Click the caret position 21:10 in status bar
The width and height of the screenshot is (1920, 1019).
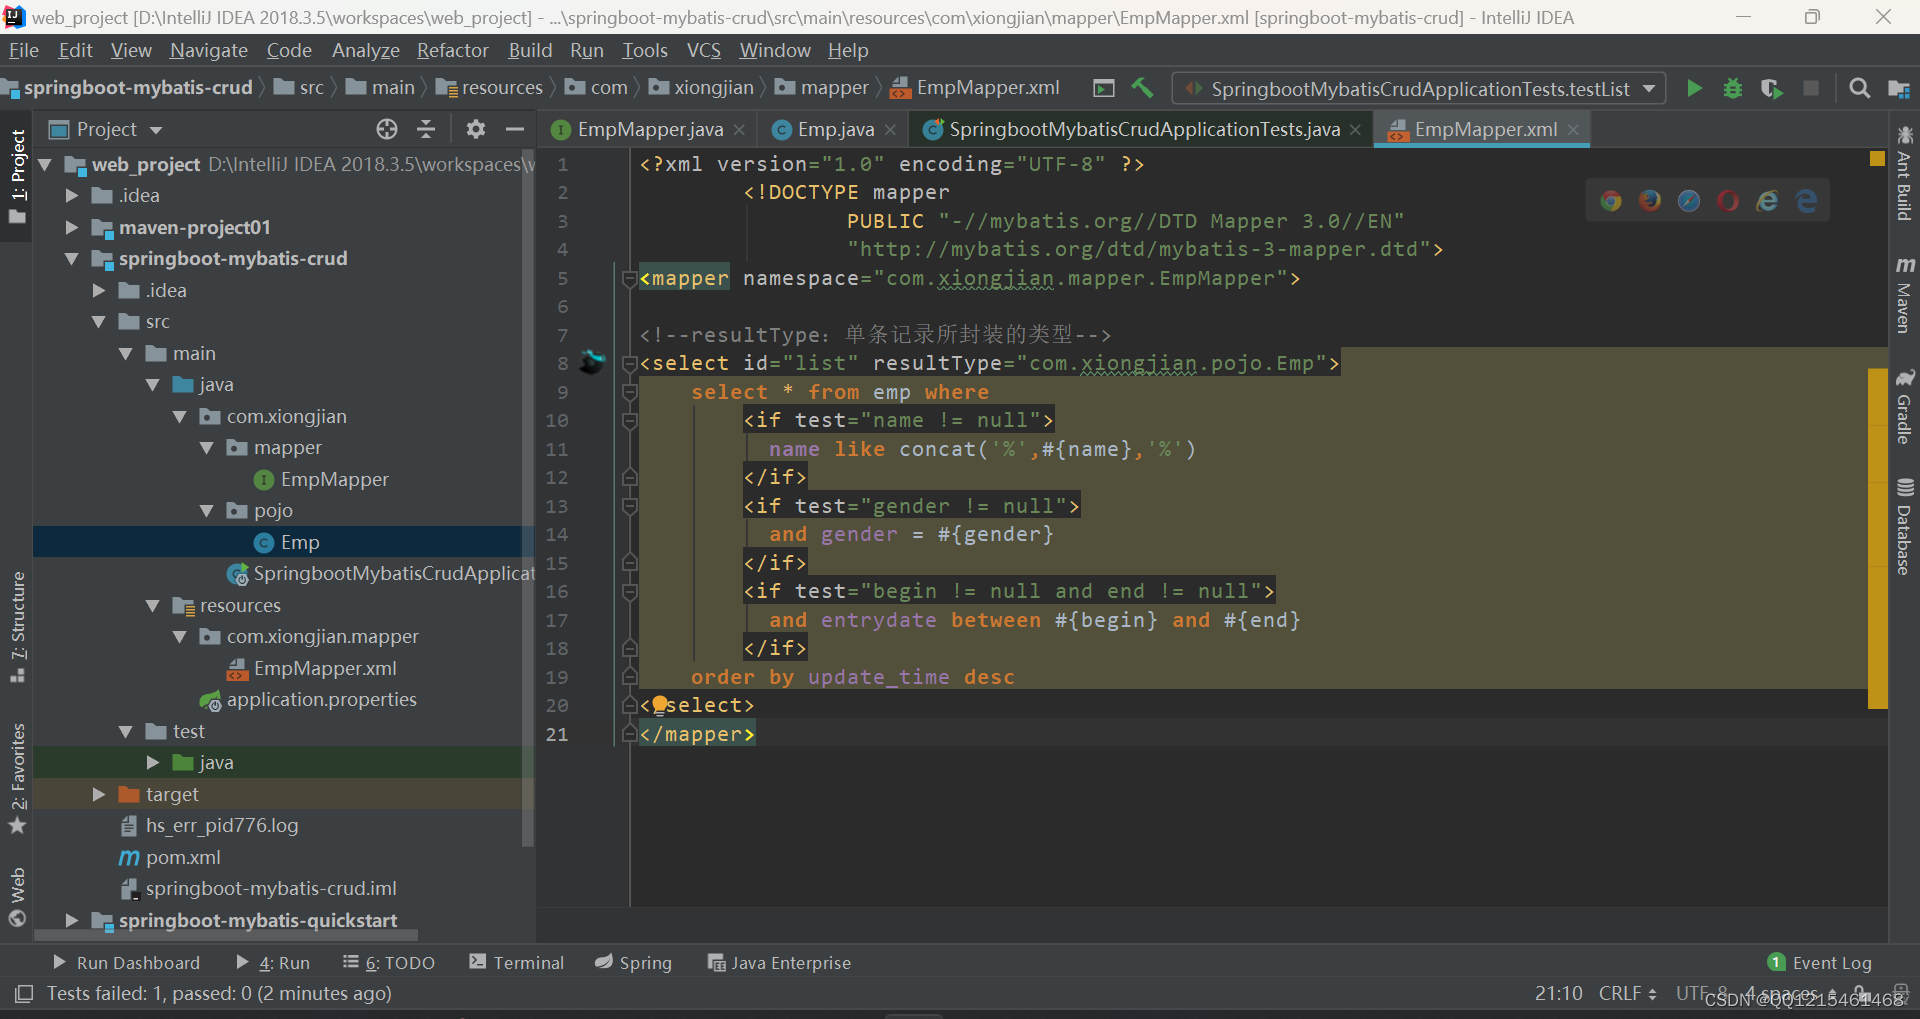[x=1558, y=993]
